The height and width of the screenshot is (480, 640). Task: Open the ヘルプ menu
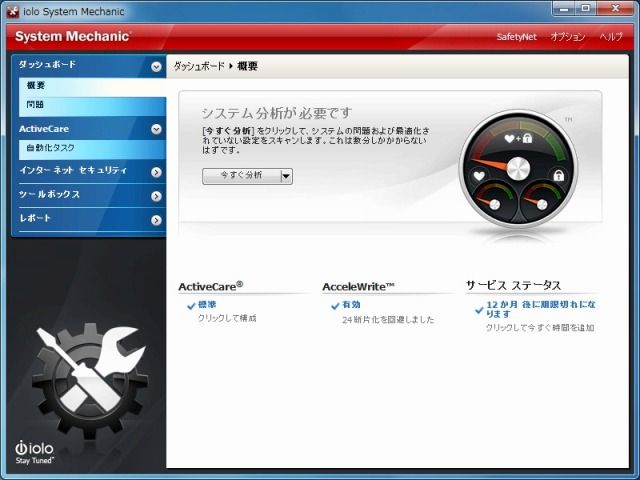coord(611,37)
